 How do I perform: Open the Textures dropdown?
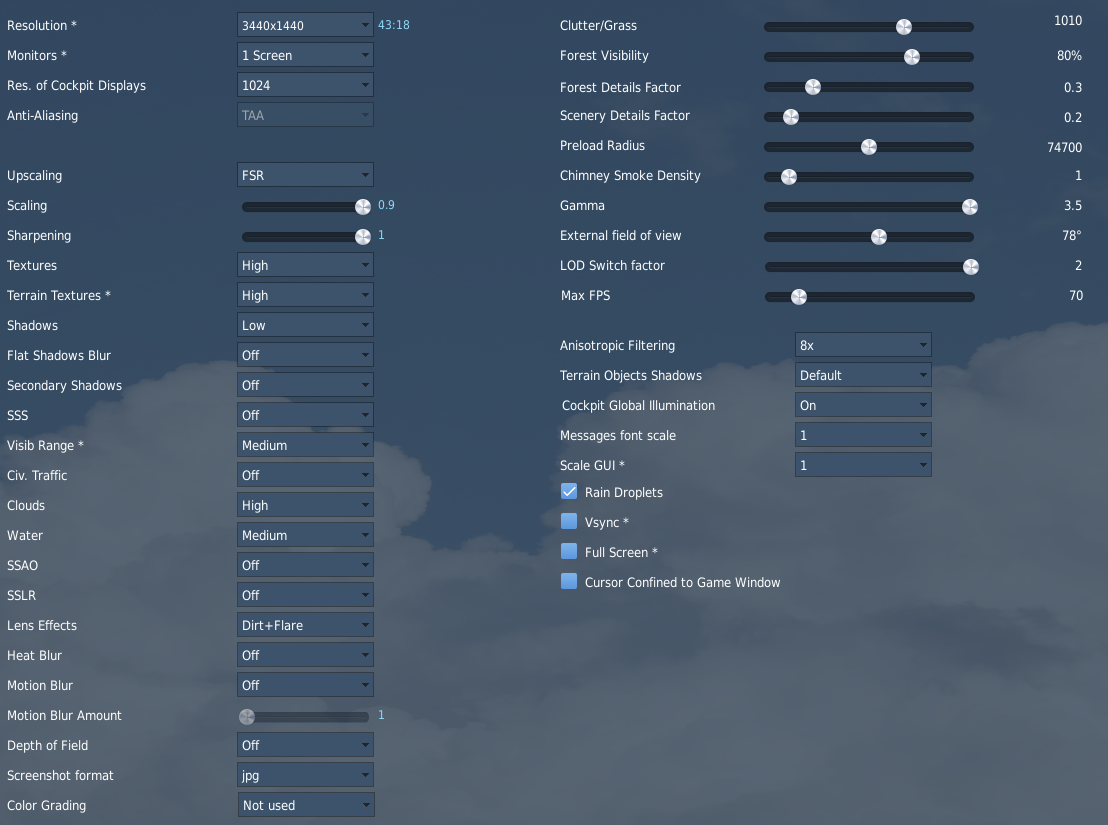click(305, 265)
